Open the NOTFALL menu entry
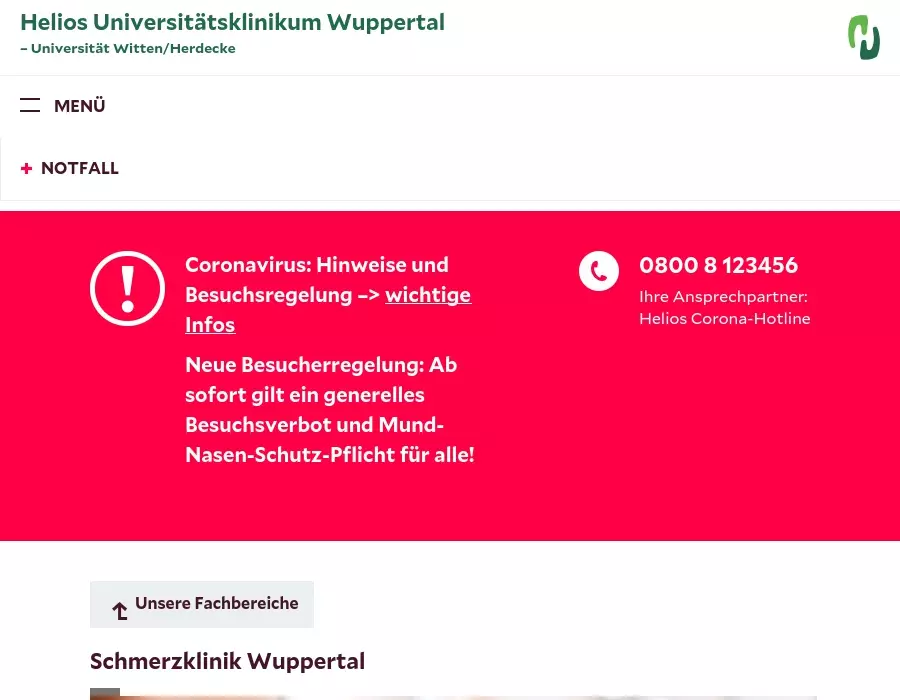Viewport: 900px width, 700px height. (x=80, y=168)
